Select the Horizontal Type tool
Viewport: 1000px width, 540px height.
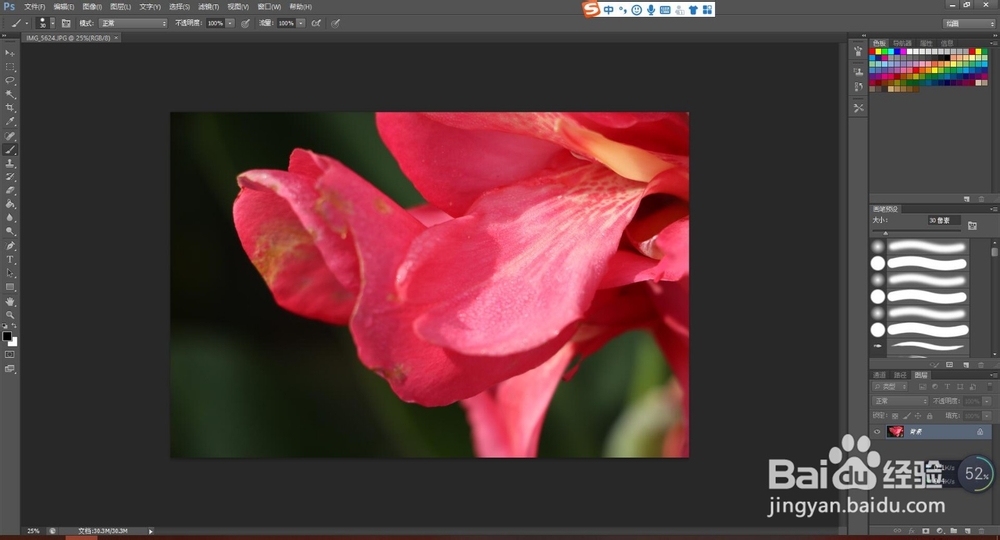click(x=10, y=259)
